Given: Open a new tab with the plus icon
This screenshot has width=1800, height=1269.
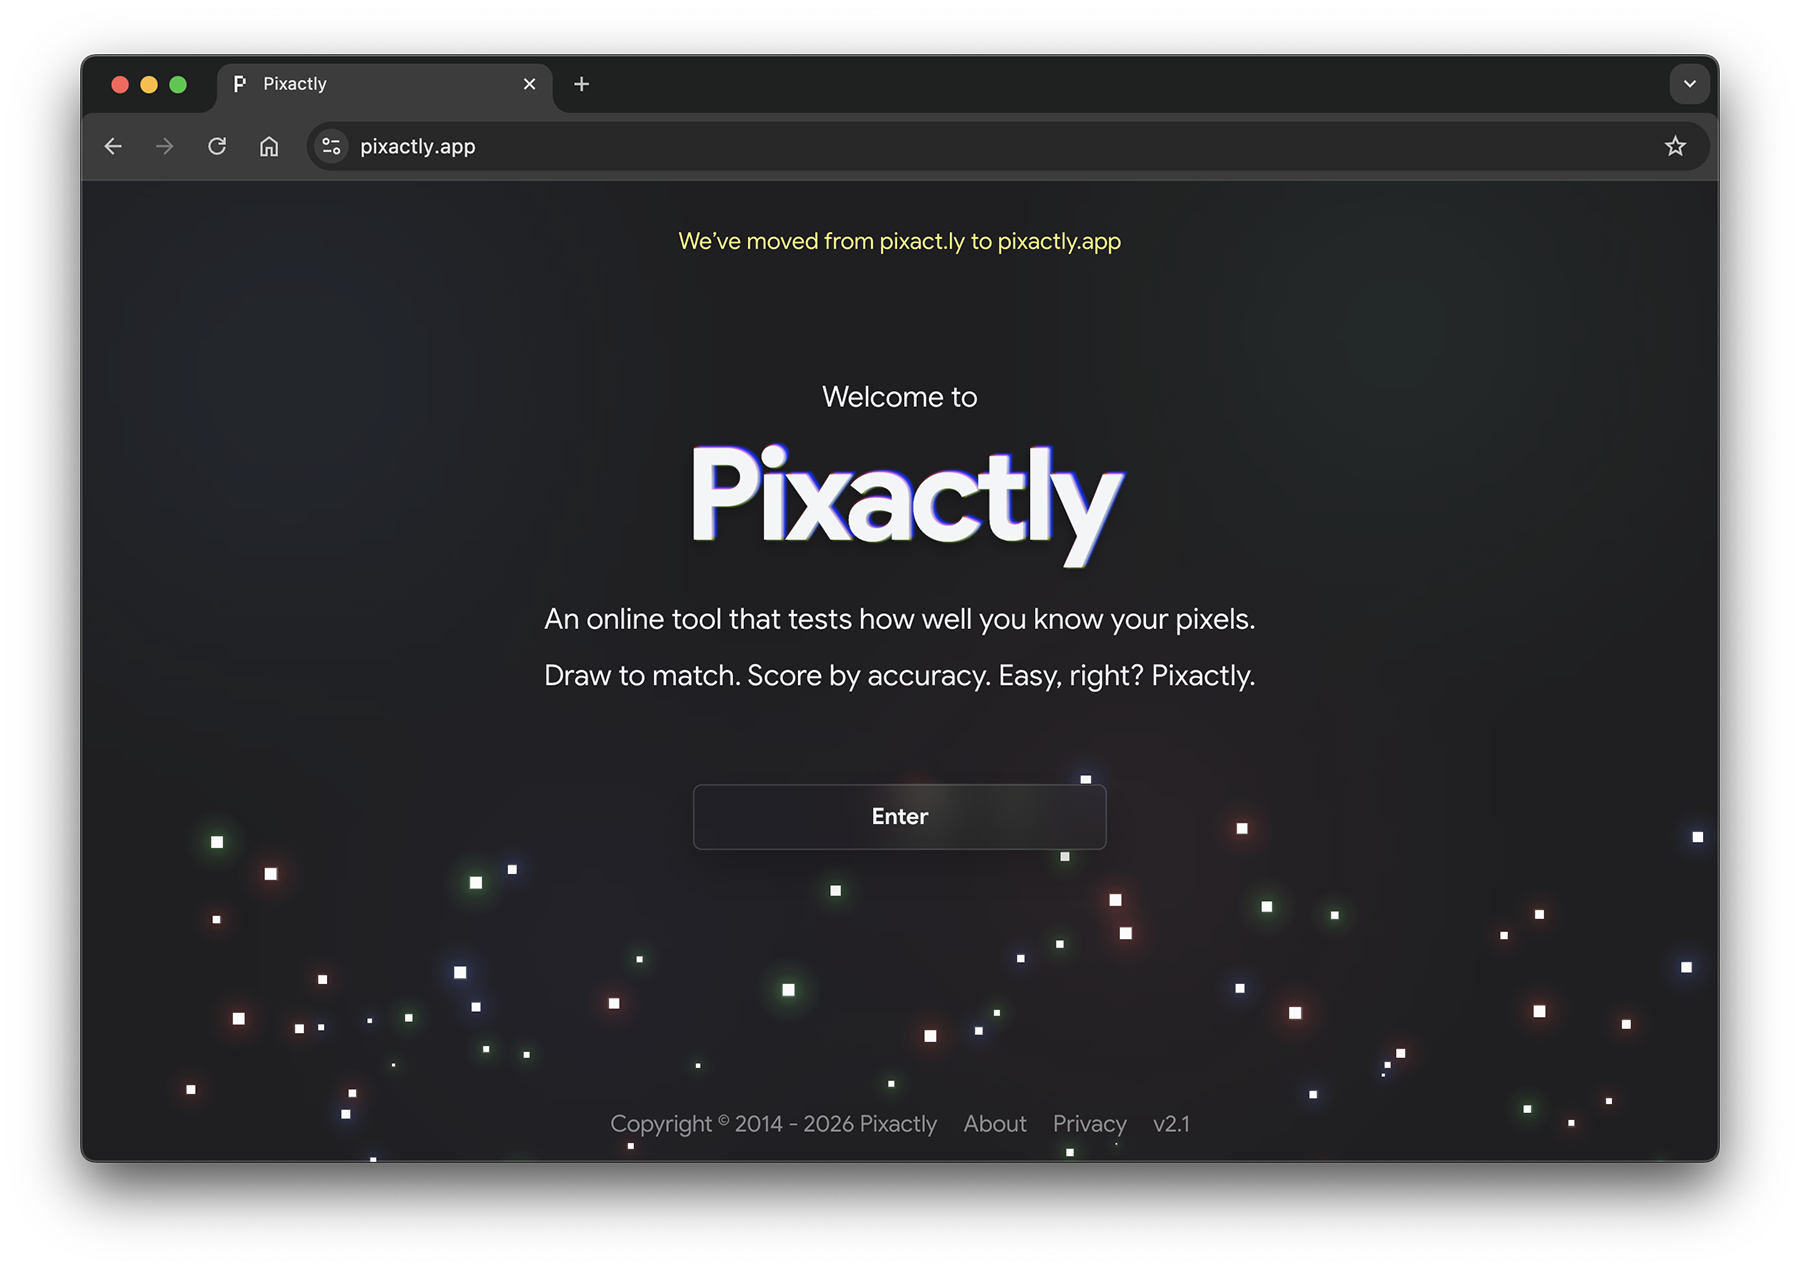Looking at the screenshot, I should click(581, 84).
